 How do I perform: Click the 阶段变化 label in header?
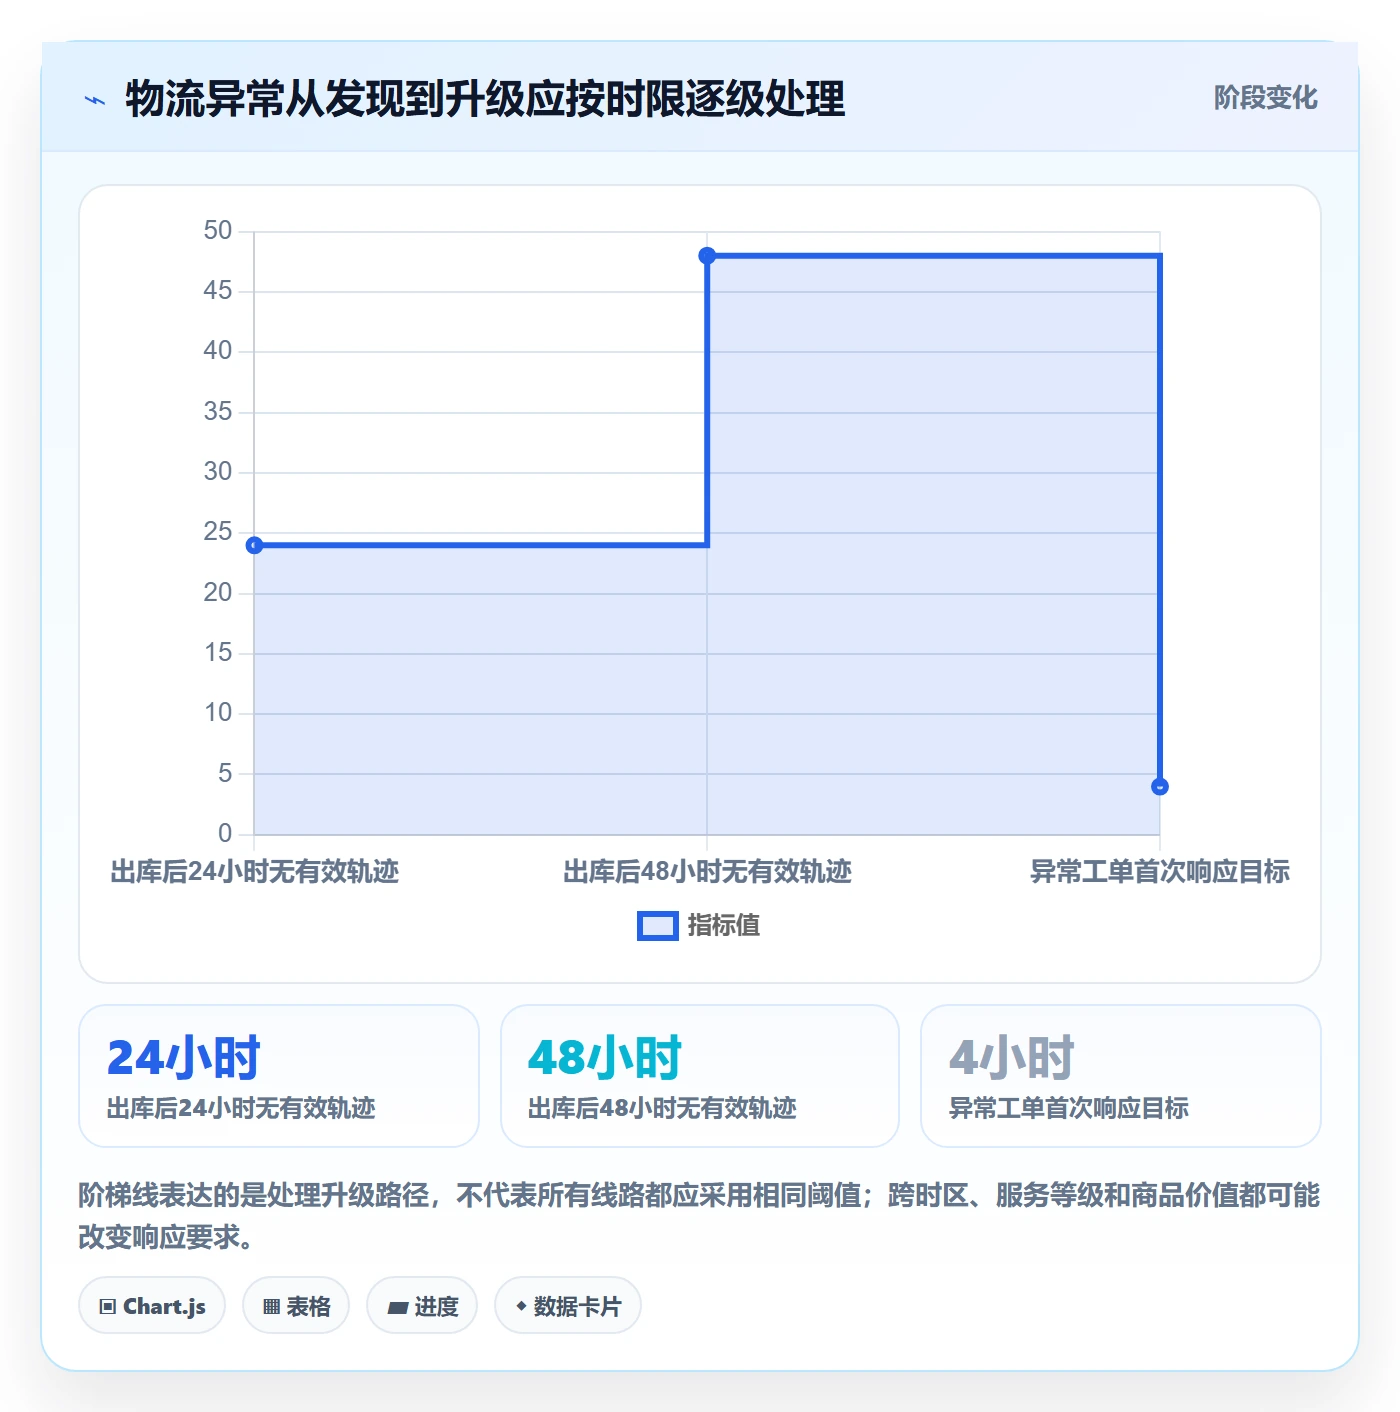[x=1265, y=98]
